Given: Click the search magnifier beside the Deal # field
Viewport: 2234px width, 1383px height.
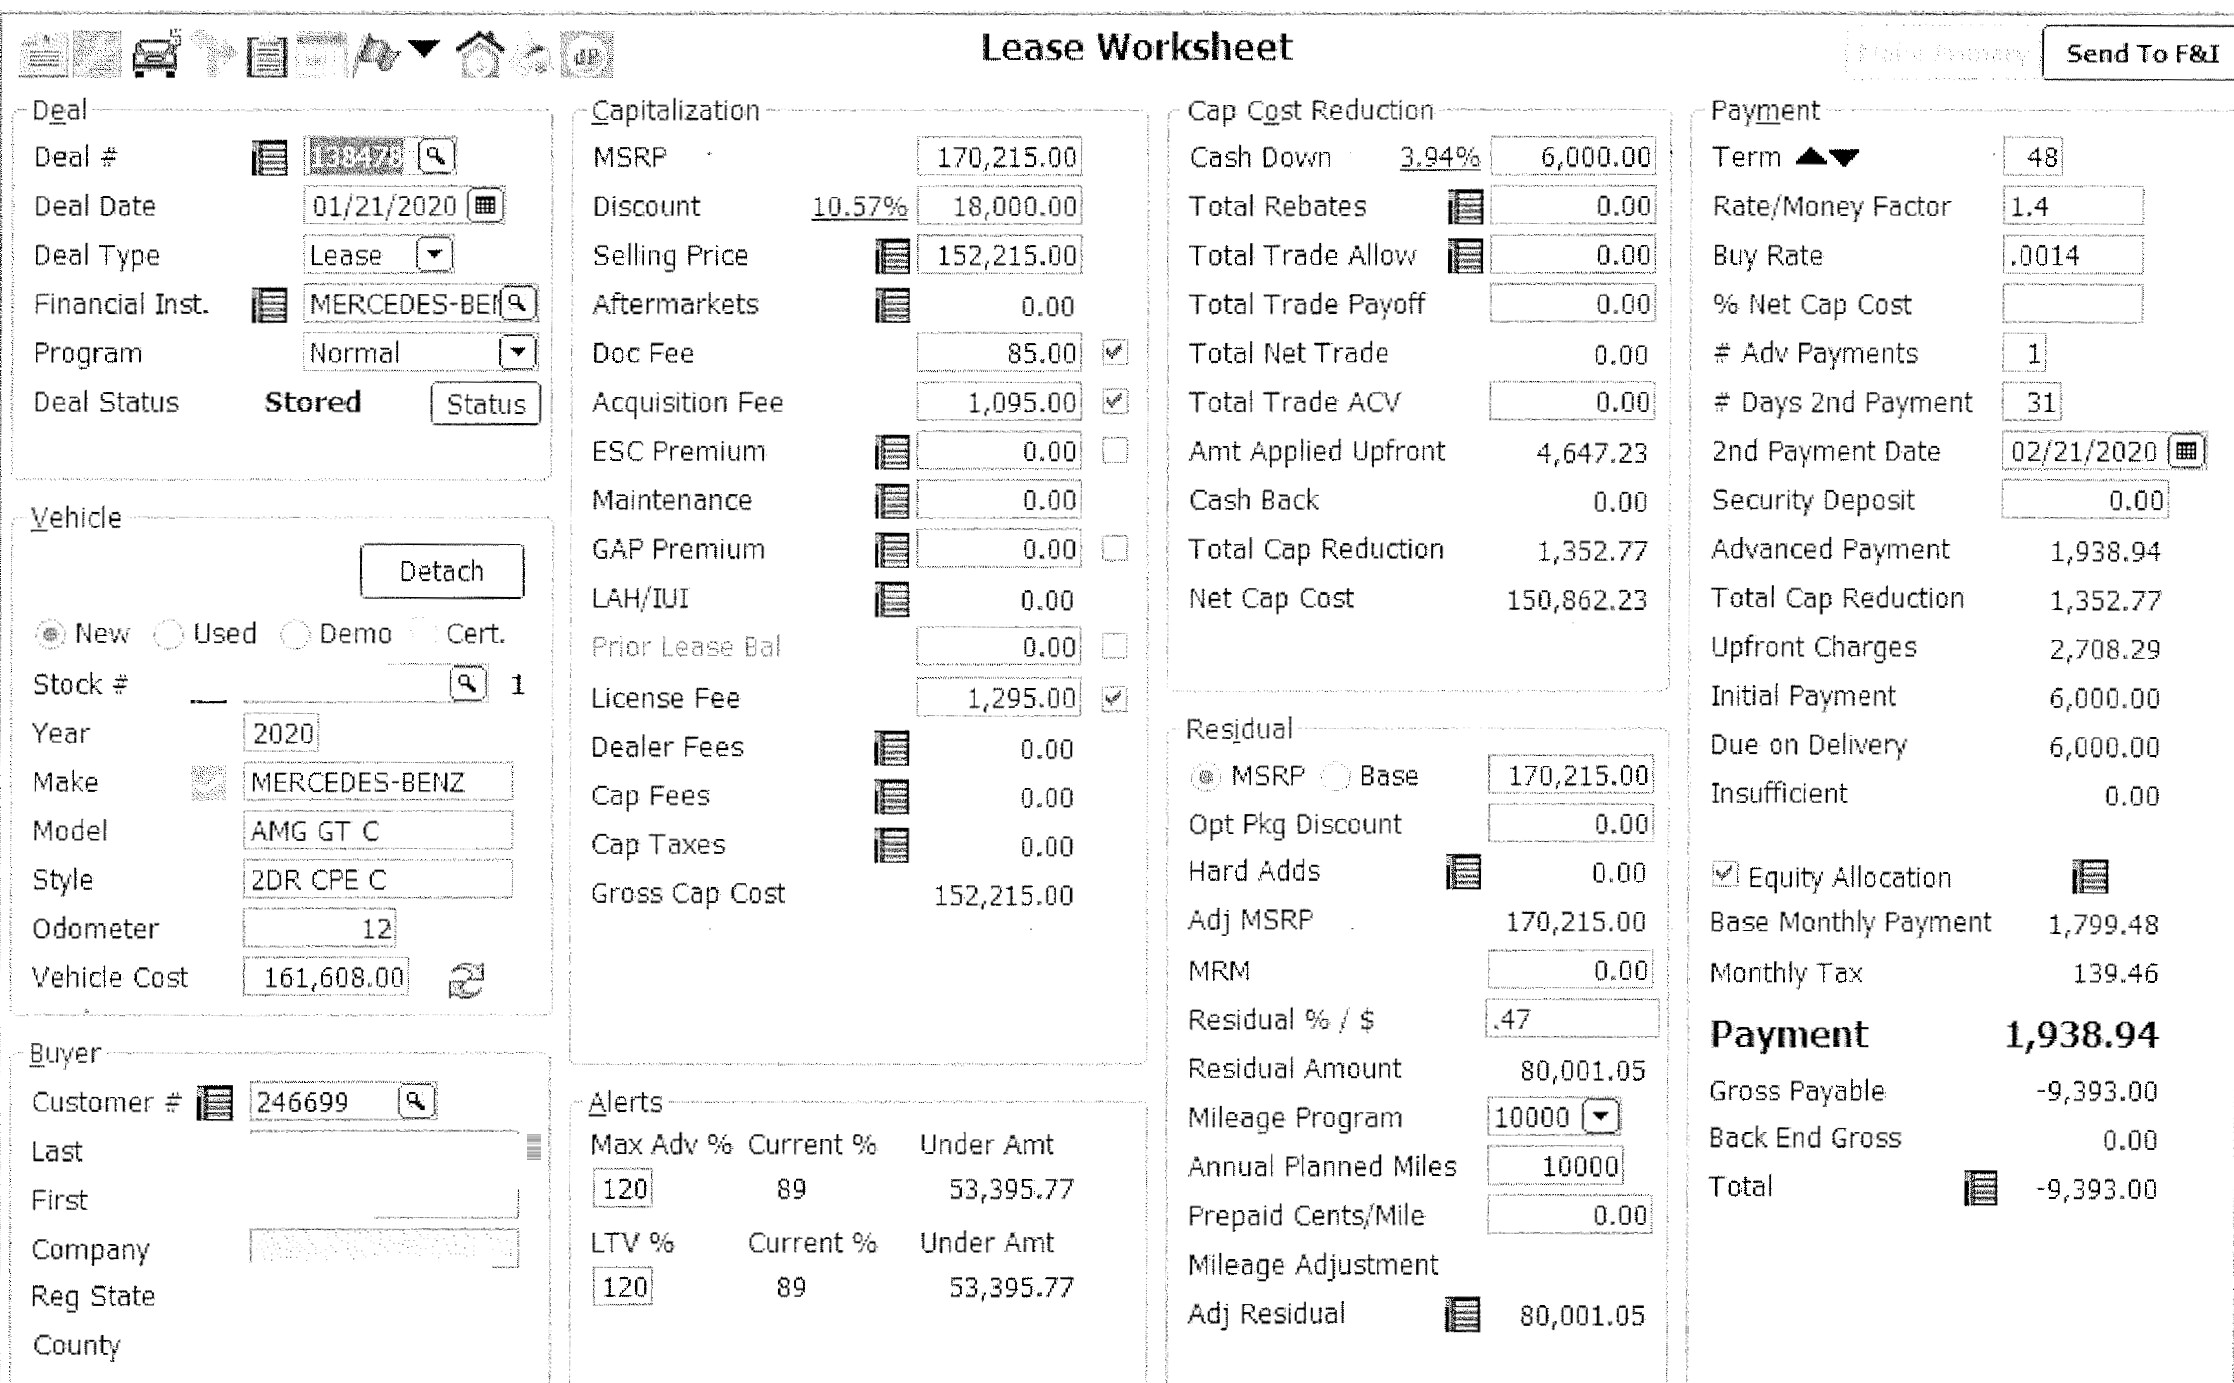Looking at the screenshot, I should 436,156.
